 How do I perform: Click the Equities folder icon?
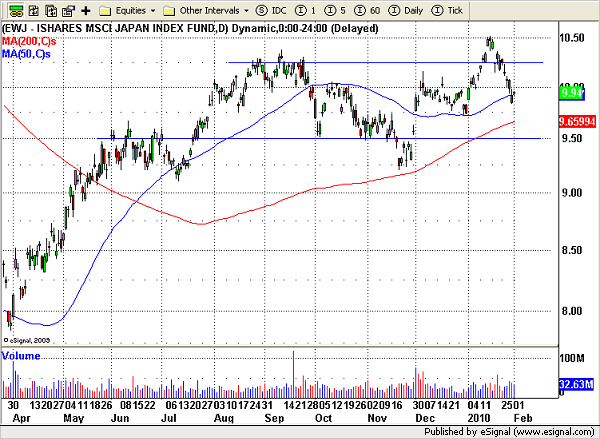(105, 11)
